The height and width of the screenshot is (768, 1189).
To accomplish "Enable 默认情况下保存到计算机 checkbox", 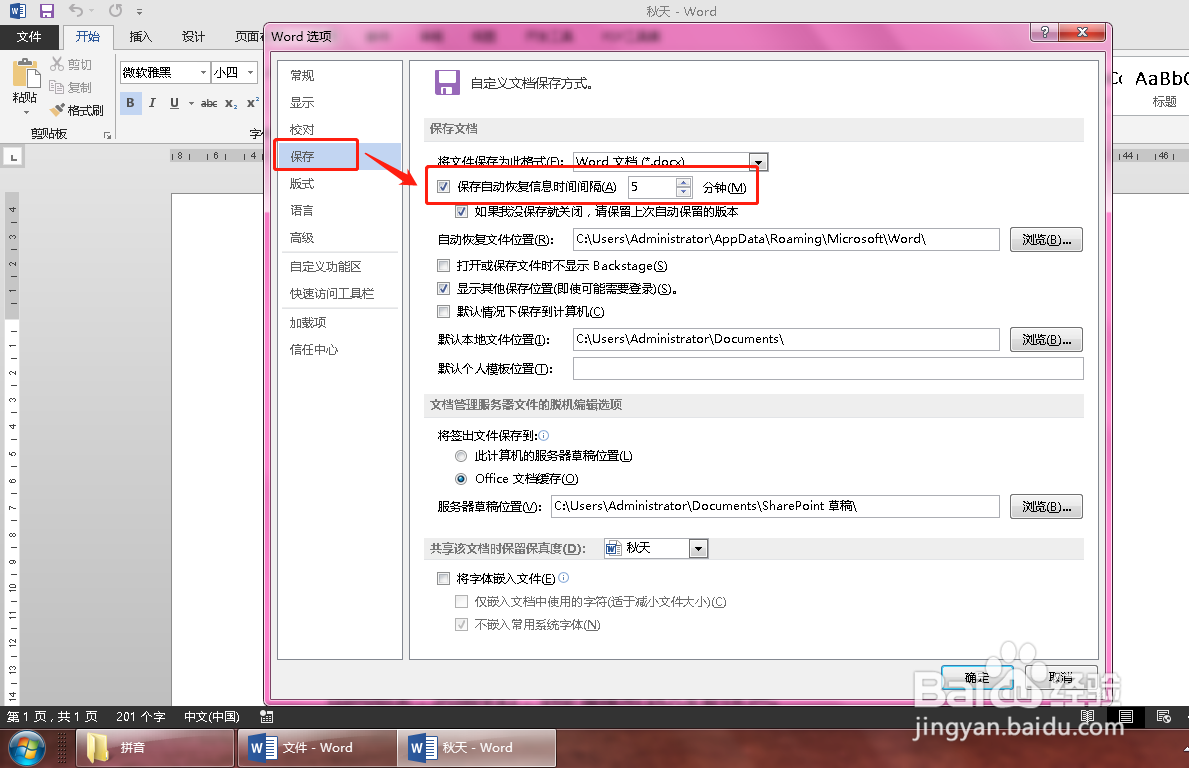I will pyautogui.click(x=444, y=311).
